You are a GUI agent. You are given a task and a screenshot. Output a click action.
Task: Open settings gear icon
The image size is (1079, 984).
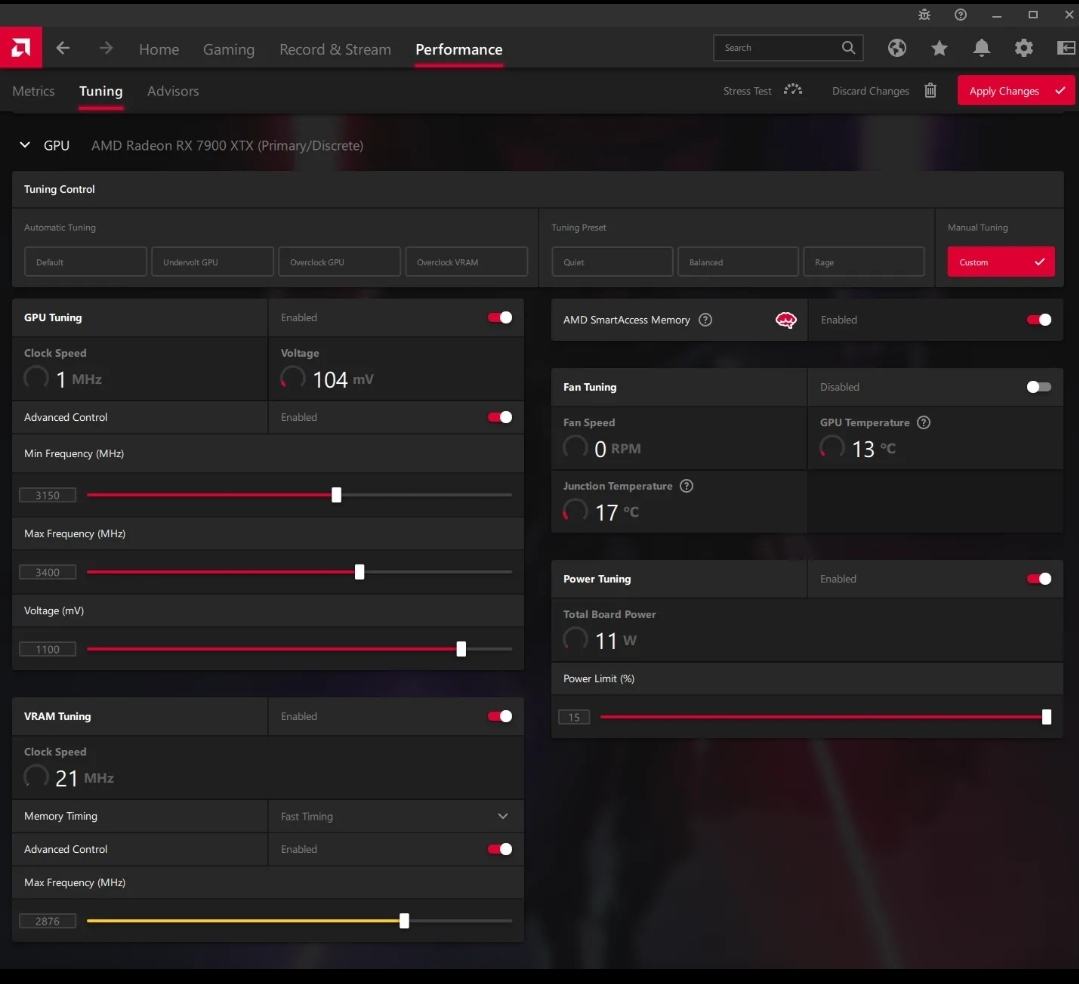click(1024, 47)
